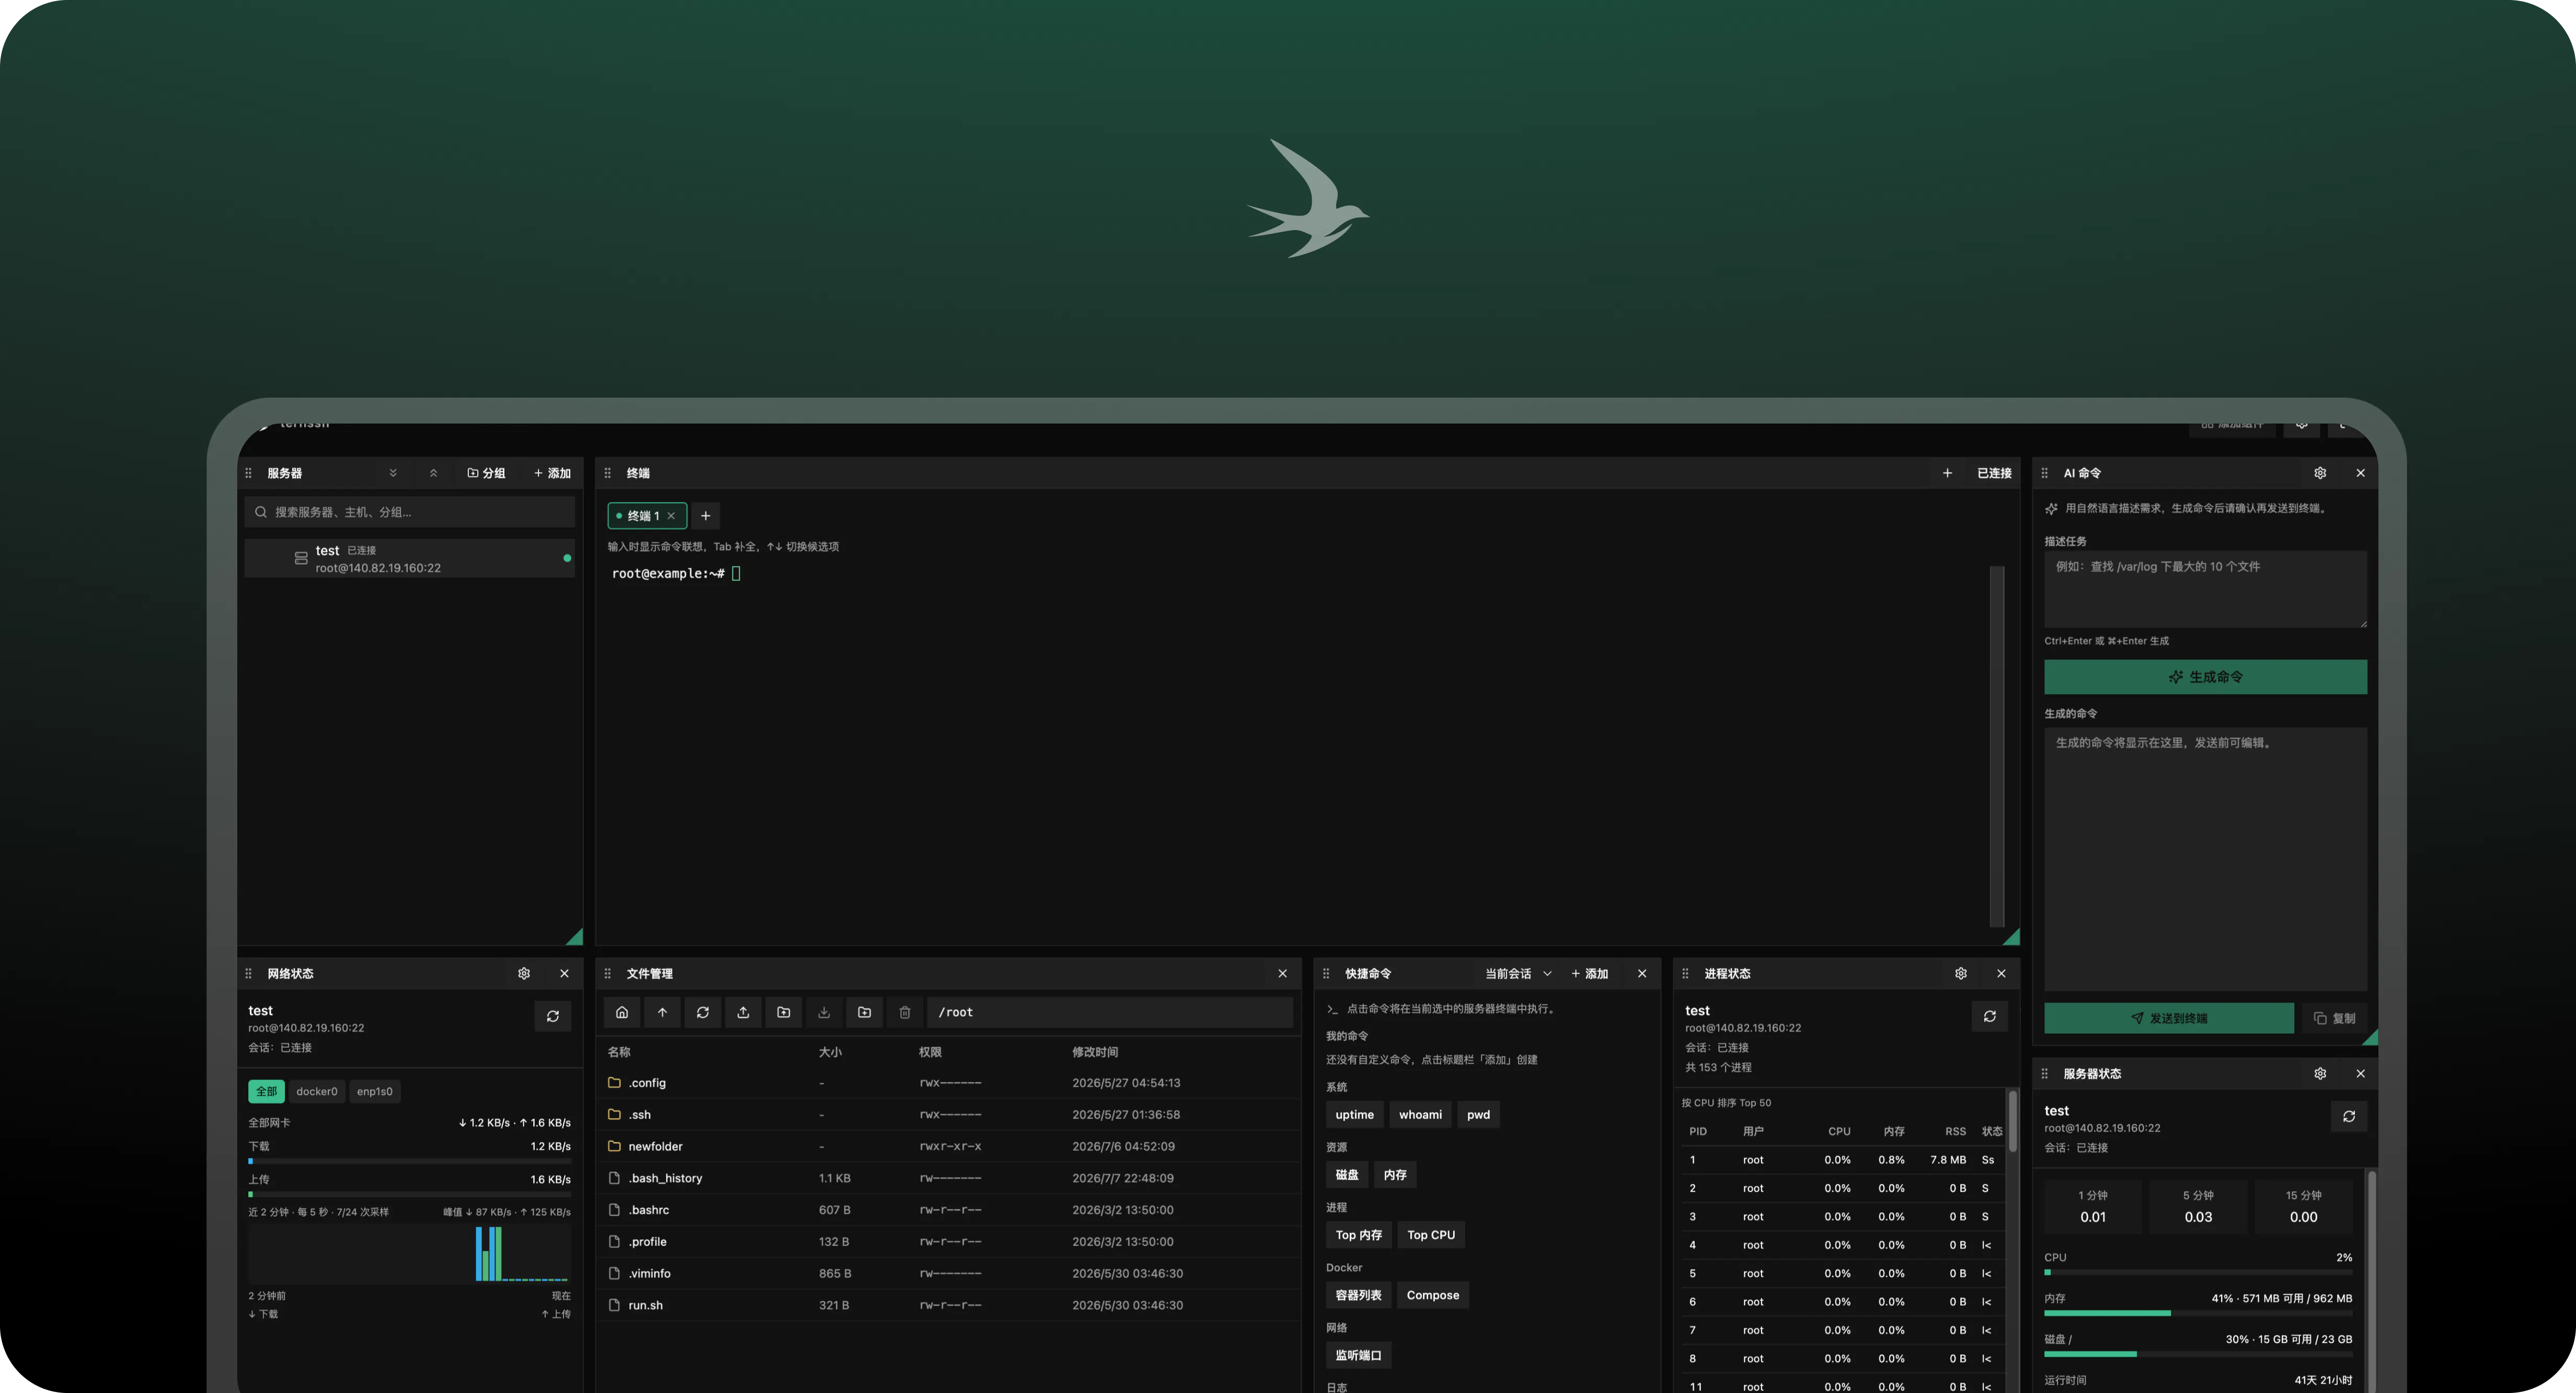Open the newfolder directory row
This screenshot has width=2576, height=1393.
[947, 1146]
